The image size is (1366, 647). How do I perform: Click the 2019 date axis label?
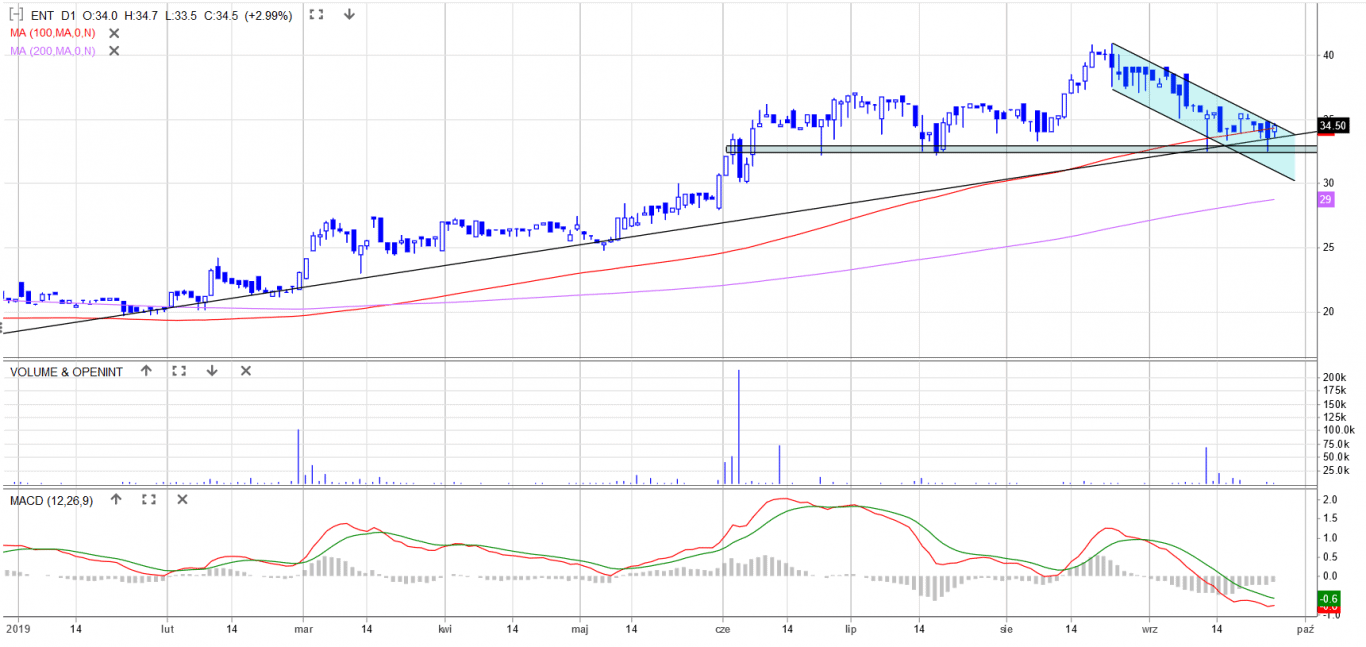pyautogui.click(x=19, y=629)
